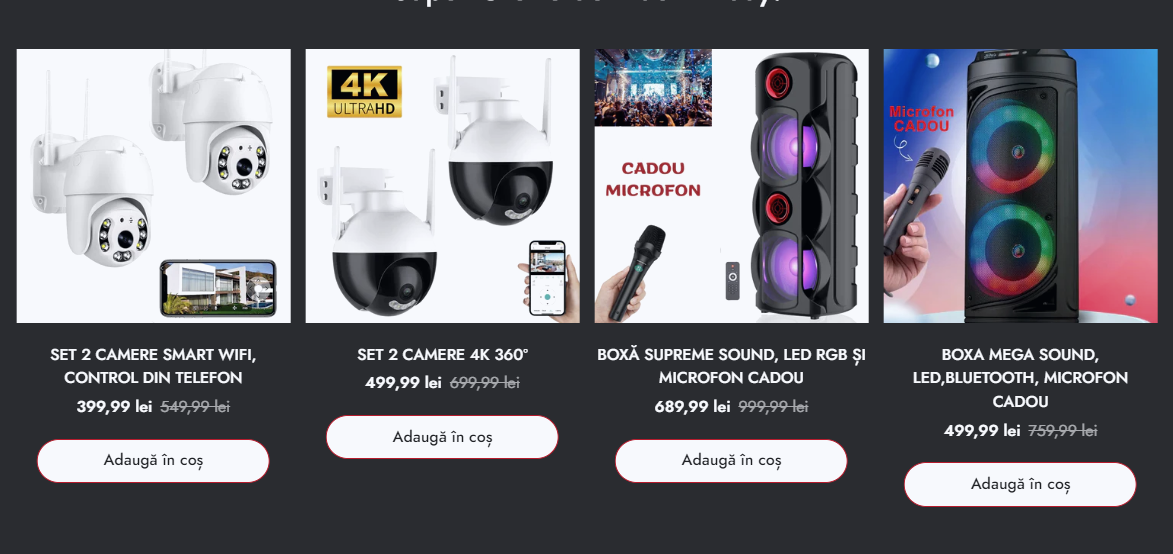
Task: Add Boxă Supreme Sound to cart
Action: click(x=731, y=461)
